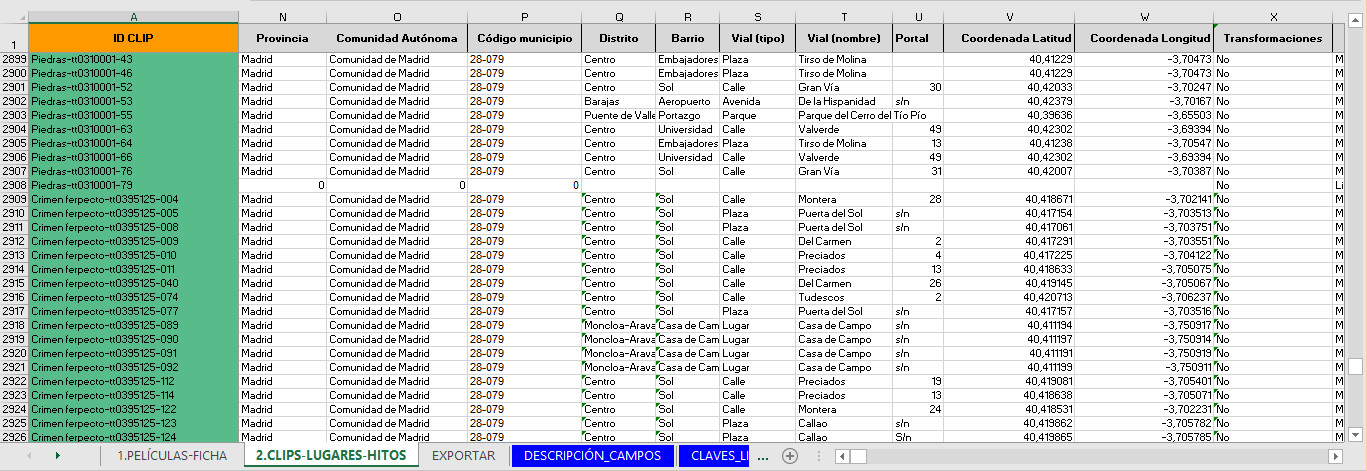Add a new sheet with the plus button
The height and width of the screenshot is (471, 1367).
pyautogui.click(x=790, y=456)
